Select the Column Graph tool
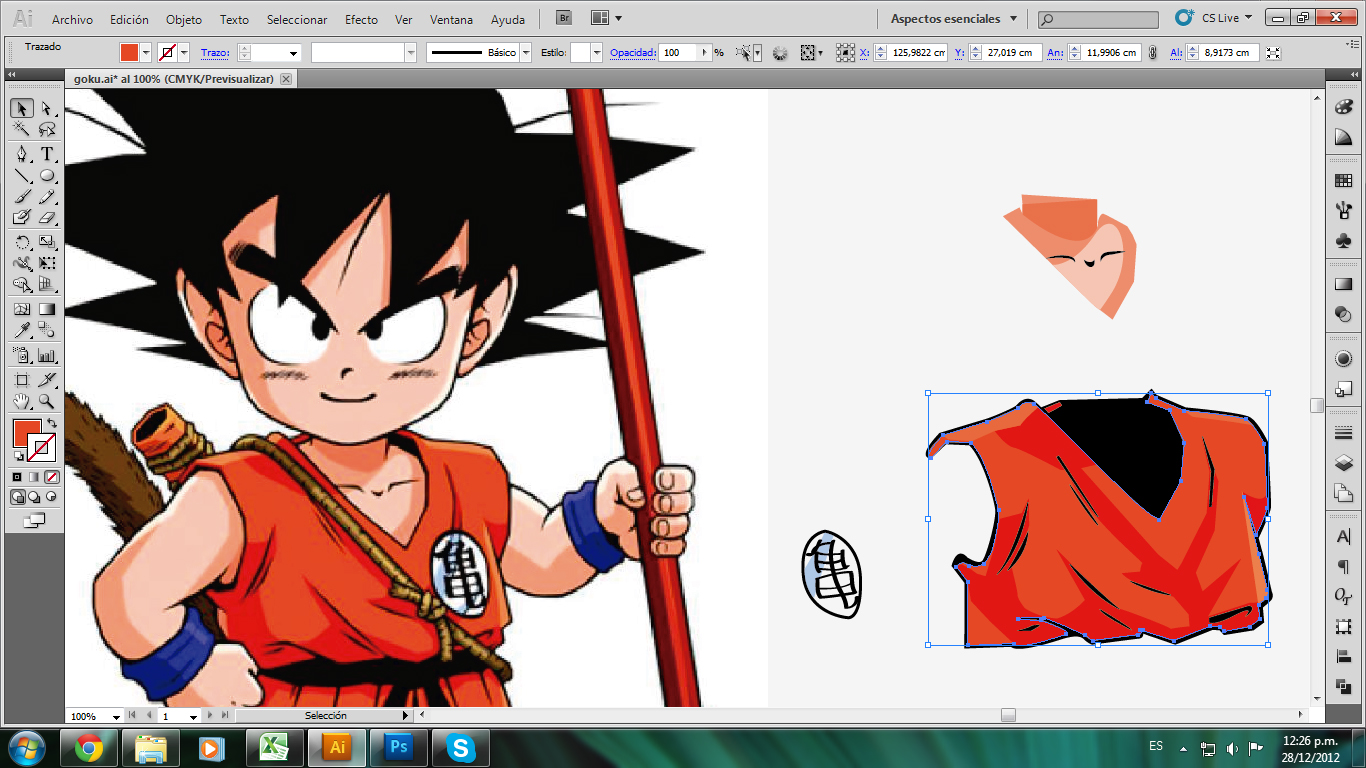This screenshot has height=768, width=1366. coord(46,355)
